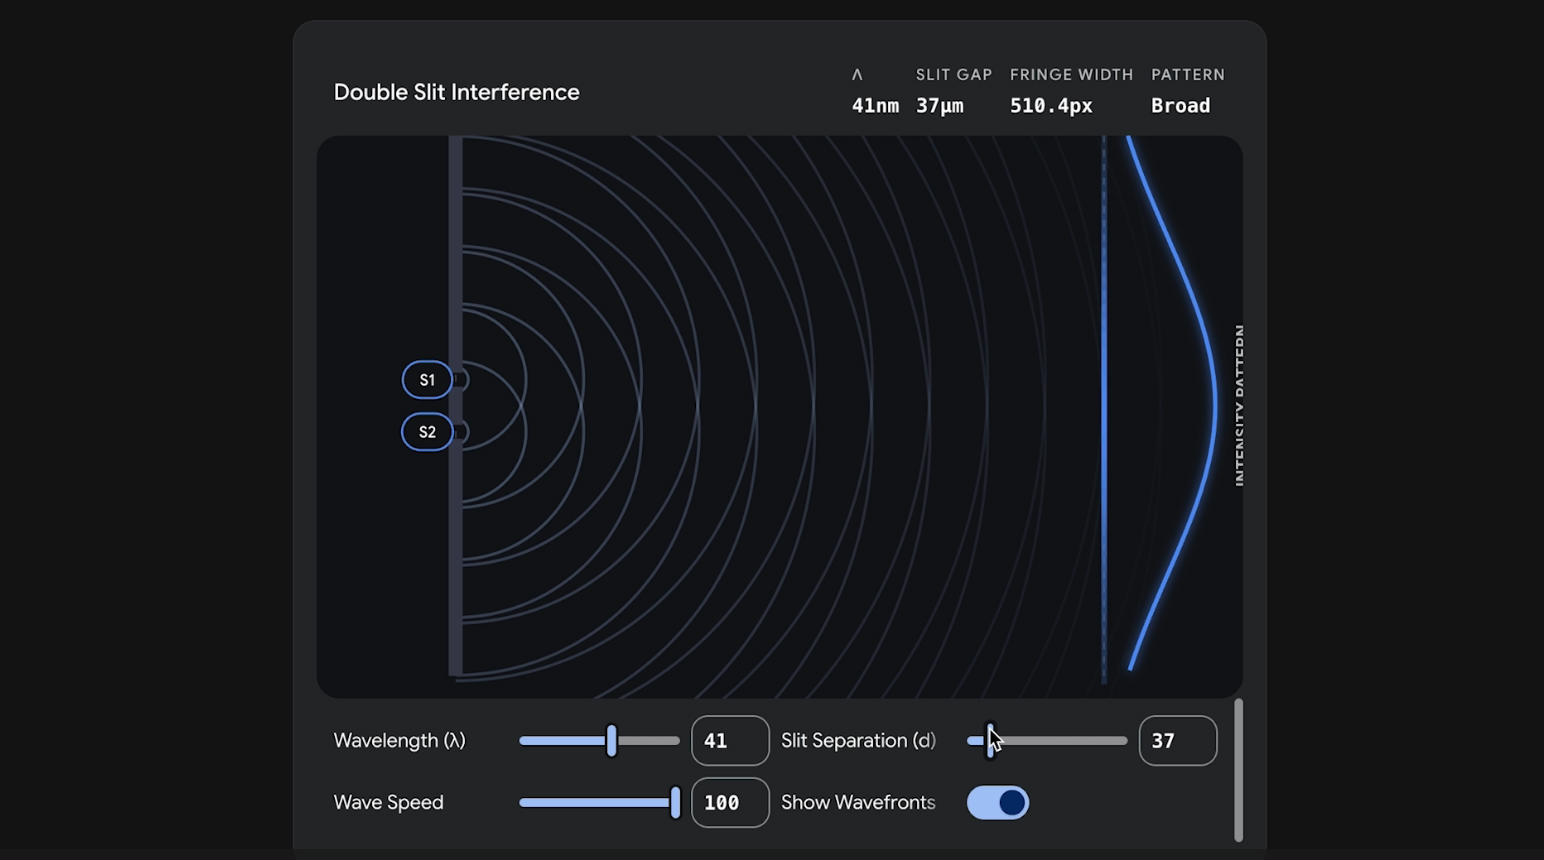Focus the Slit Separation field showing 37
The image size is (1544, 860).
click(x=1177, y=741)
